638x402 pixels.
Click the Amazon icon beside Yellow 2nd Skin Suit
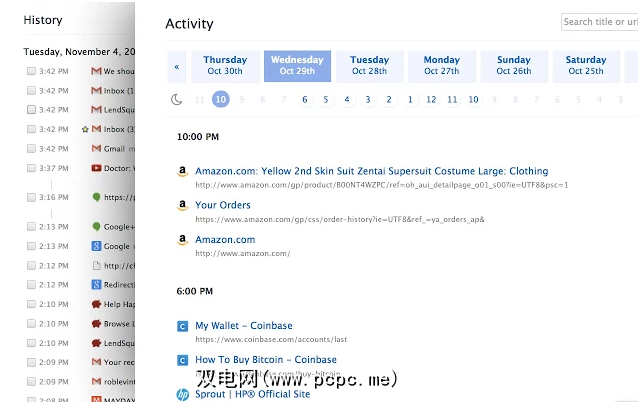[183, 171]
